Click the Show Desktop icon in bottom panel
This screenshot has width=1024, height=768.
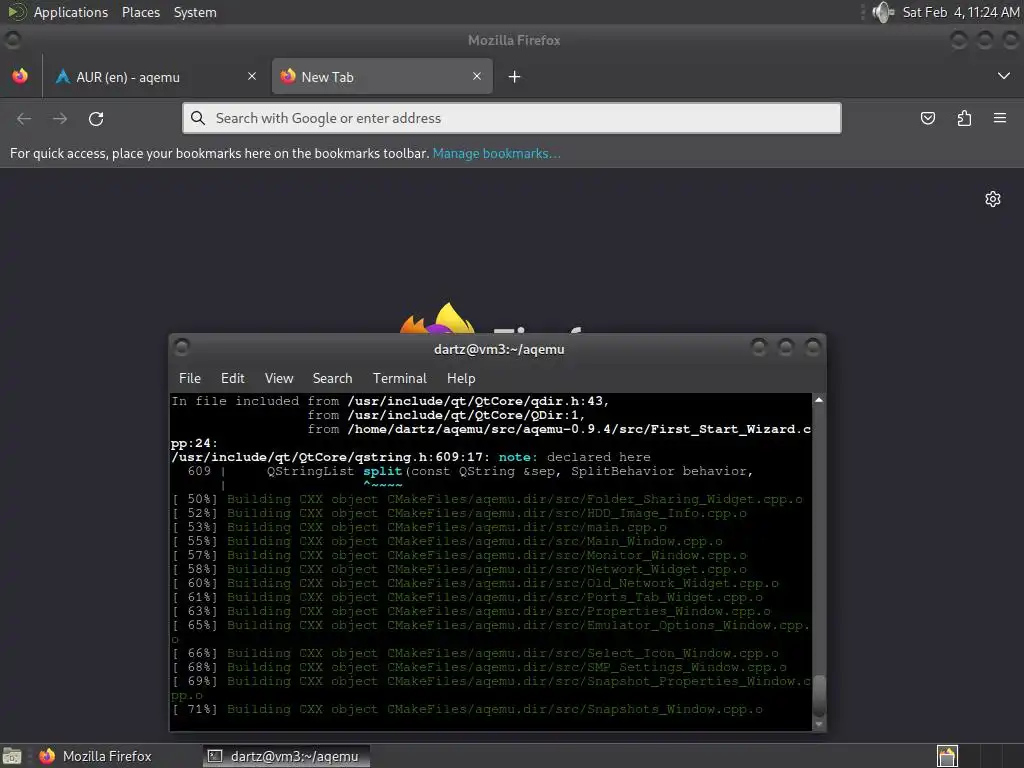pos(12,756)
